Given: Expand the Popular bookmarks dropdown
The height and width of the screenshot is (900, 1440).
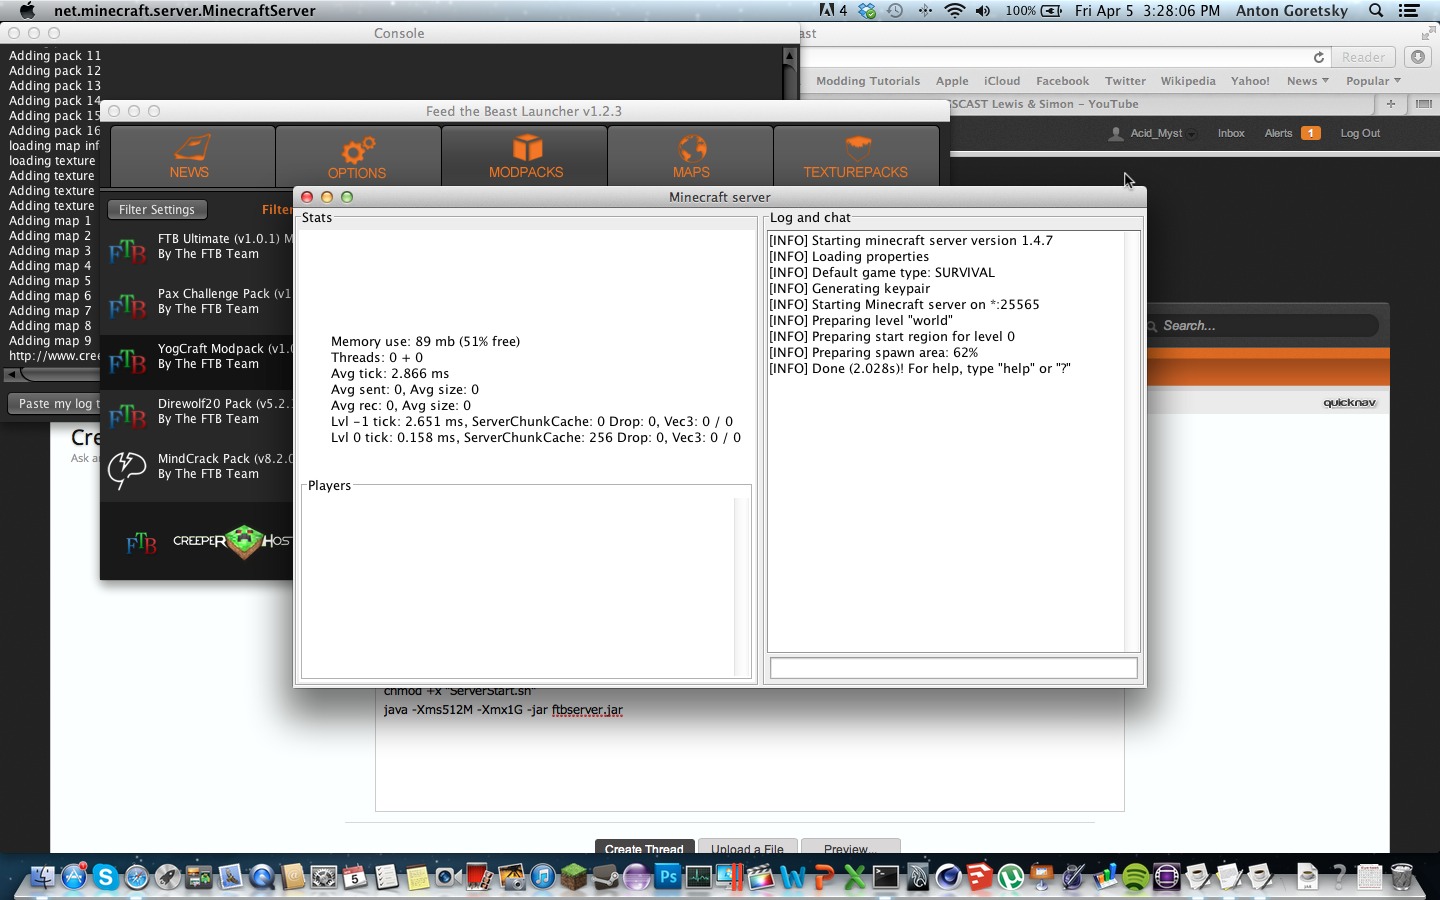Looking at the screenshot, I should click(x=1373, y=81).
